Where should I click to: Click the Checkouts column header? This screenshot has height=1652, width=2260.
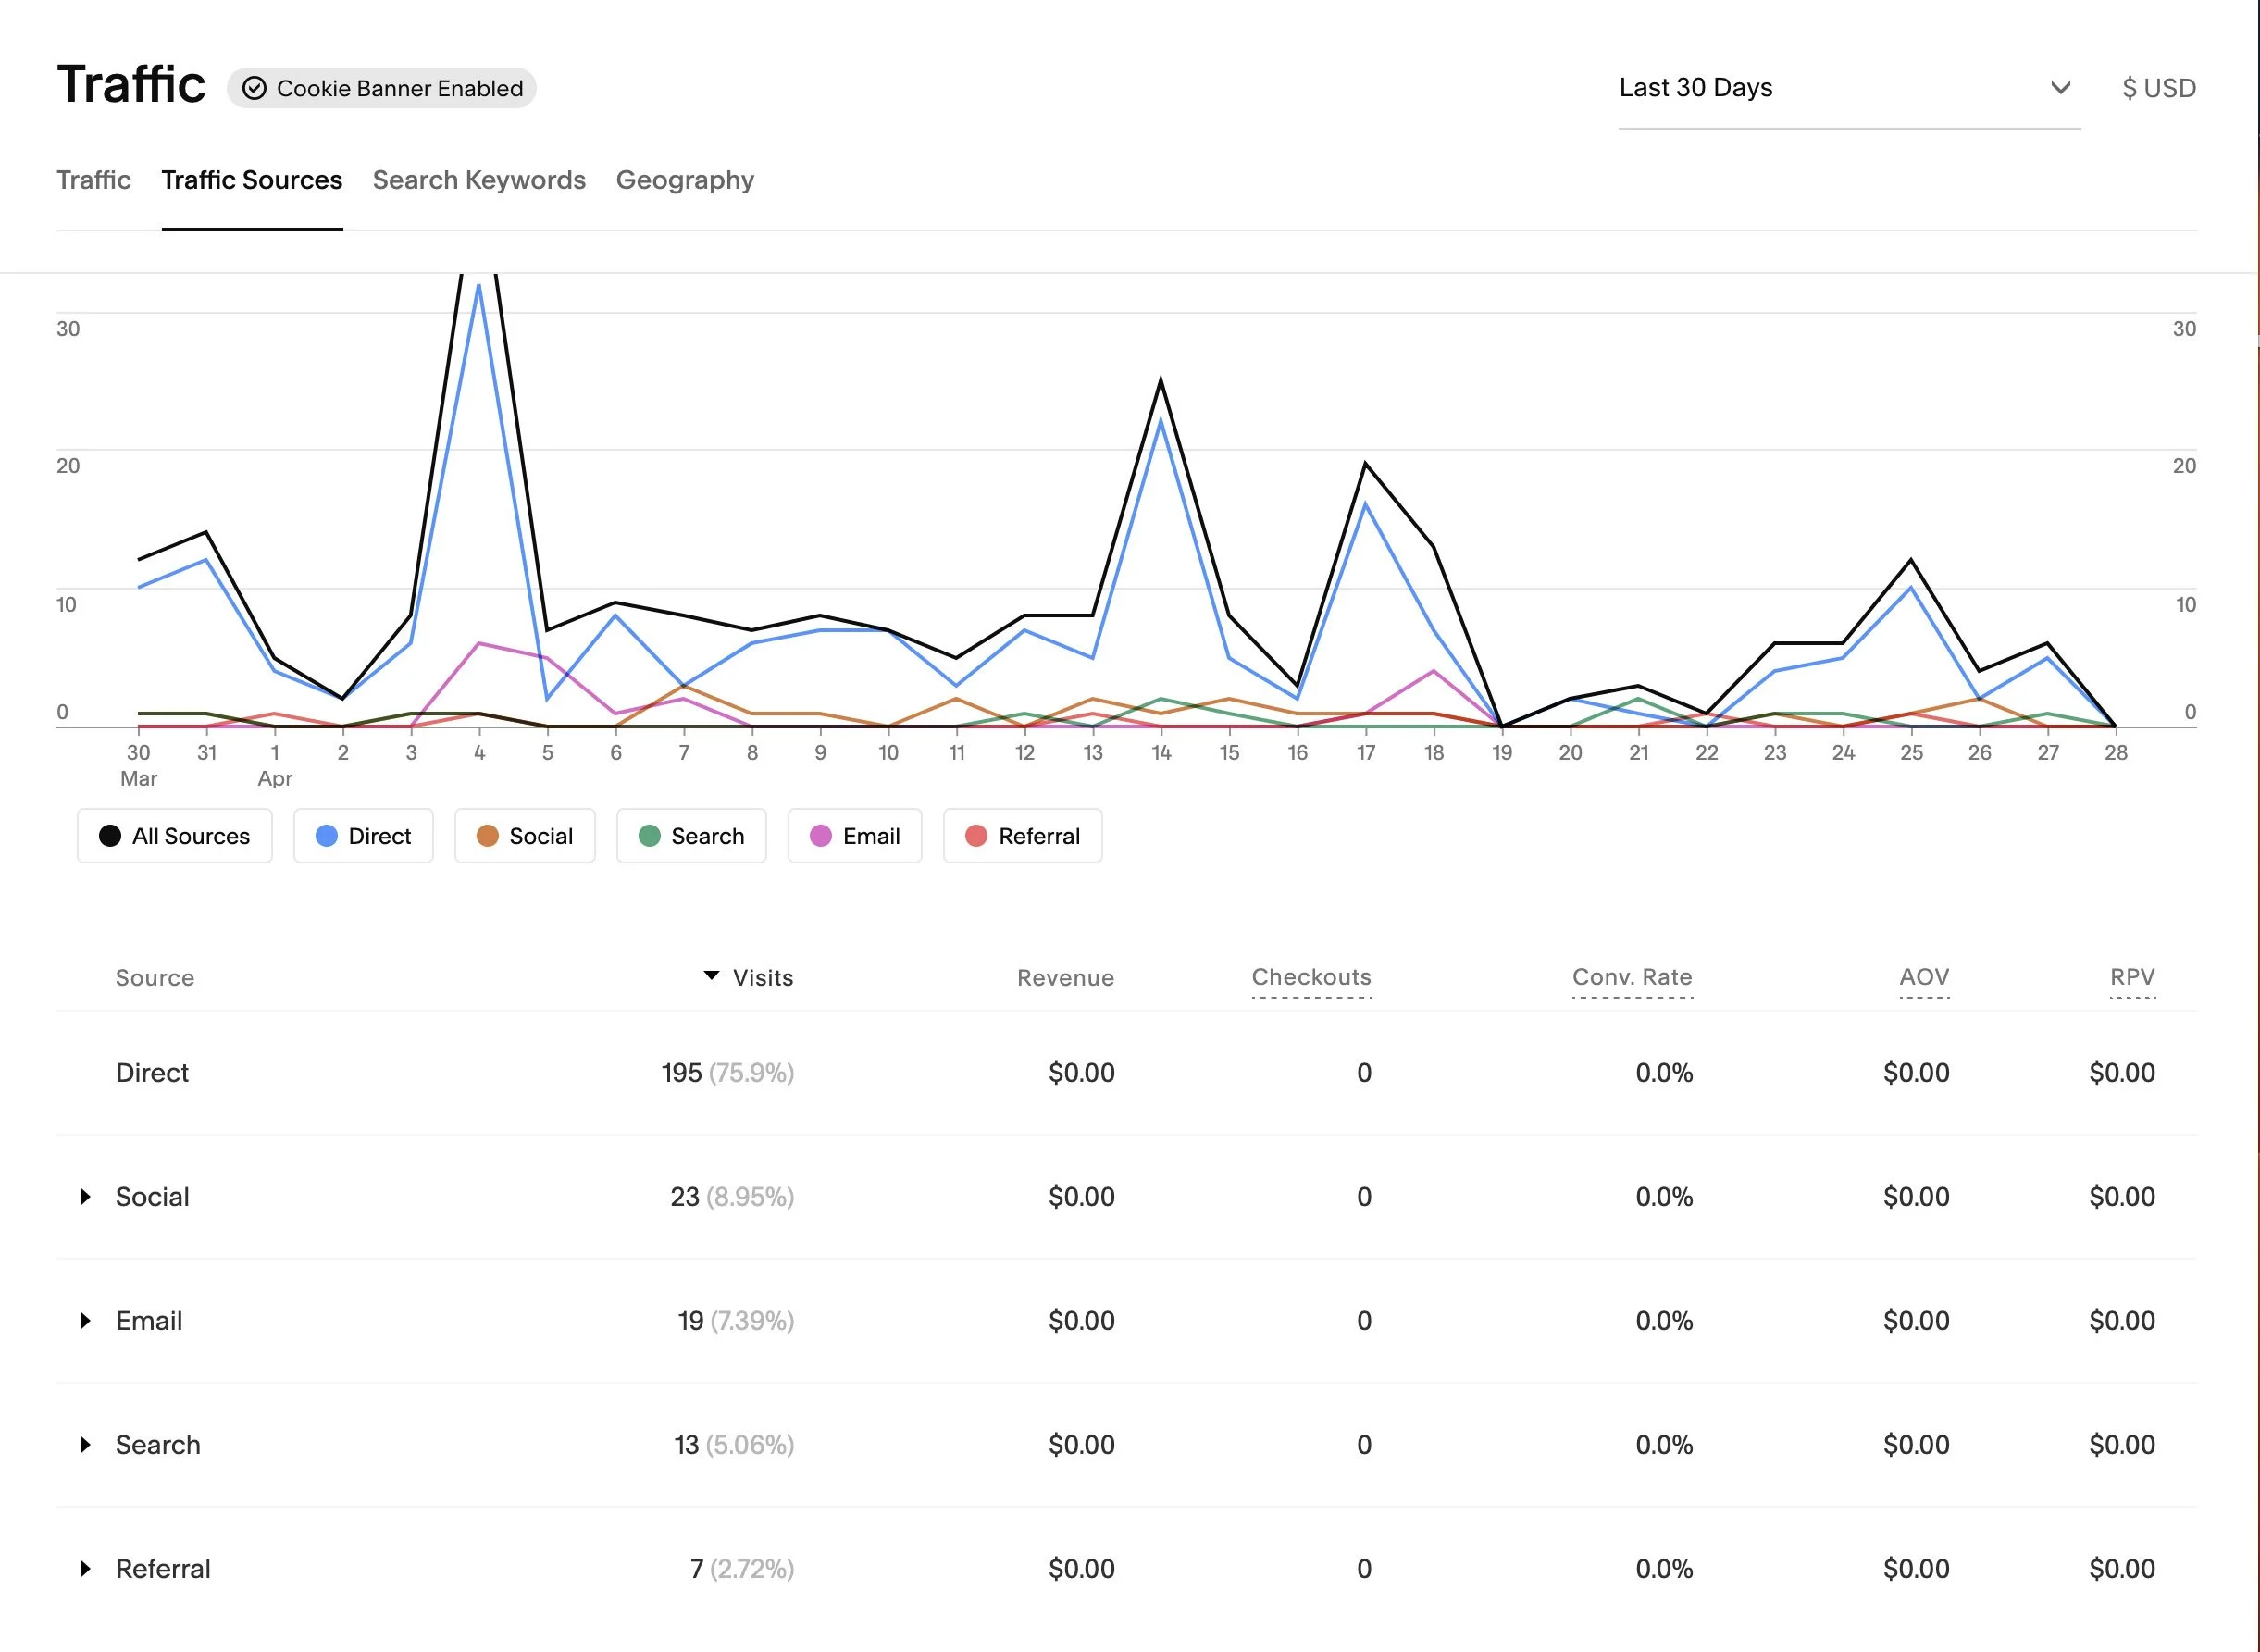coord(1311,977)
